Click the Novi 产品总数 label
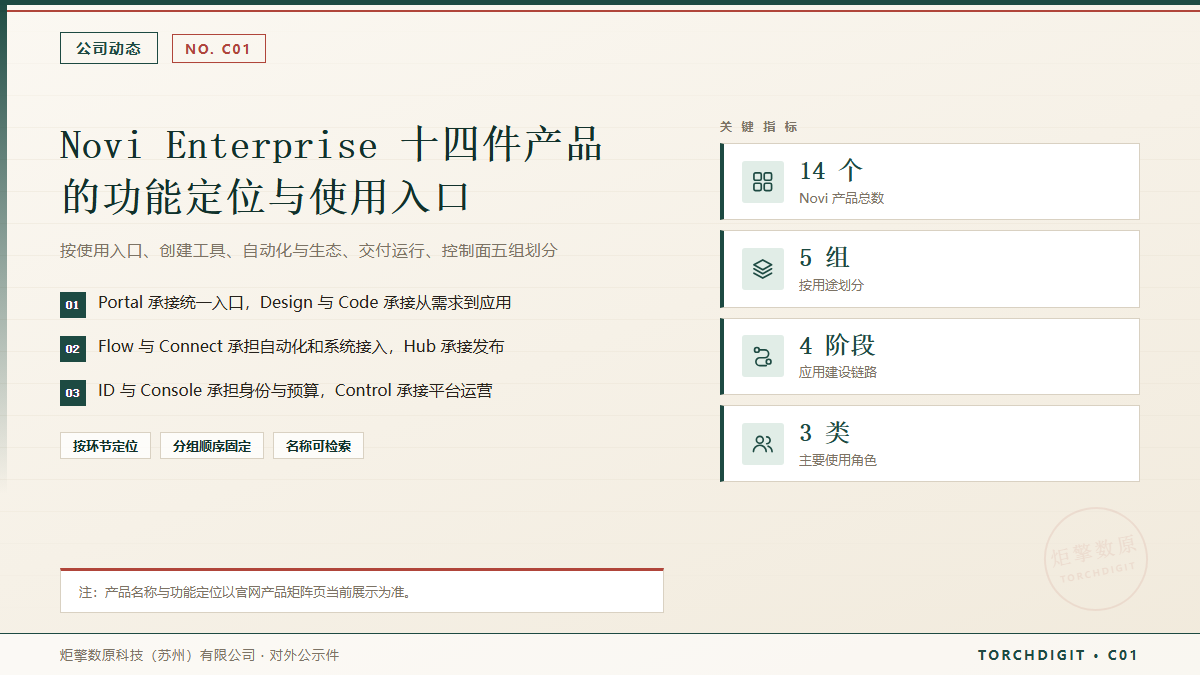Screen dimensions: 1200x675 [x=842, y=198]
